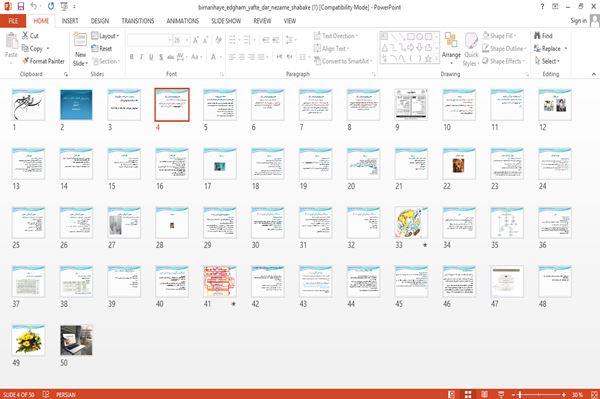The image size is (600, 399).
Task: Switch to the INSERT tab
Action: coord(70,21)
